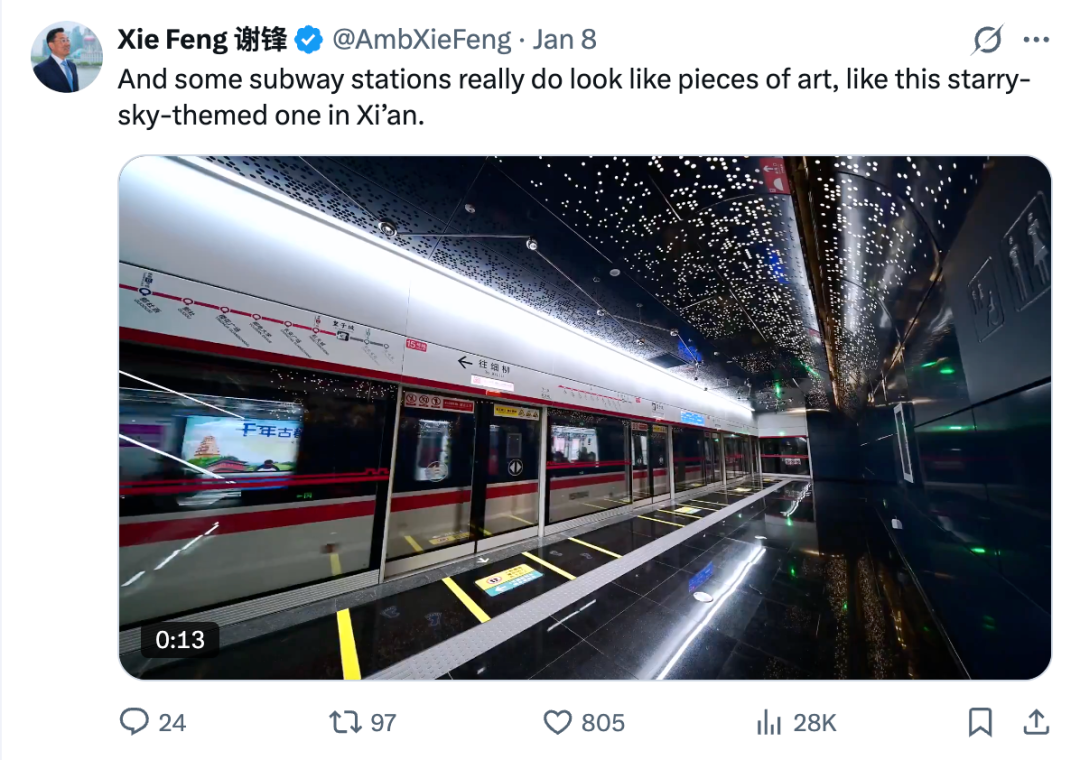Click the verified blue checkmark badge
The height and width of the screenshot is (760, 1080).
click(306, 39)
